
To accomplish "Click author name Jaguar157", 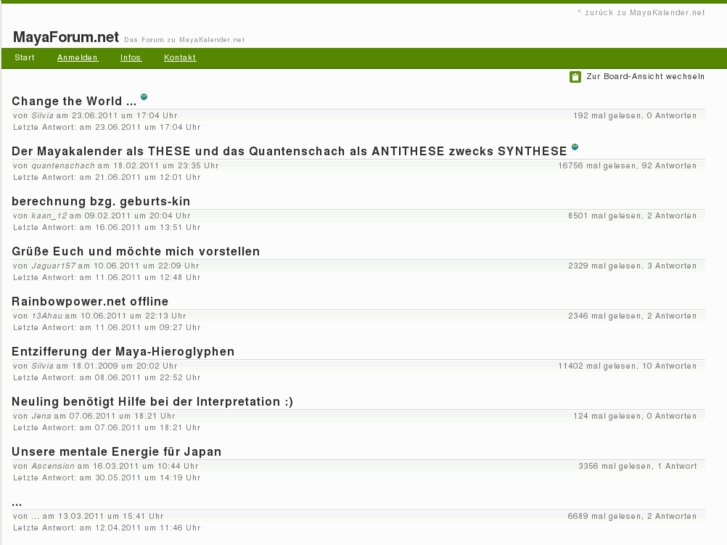I will pyautogui.click(x=53, y=266).
